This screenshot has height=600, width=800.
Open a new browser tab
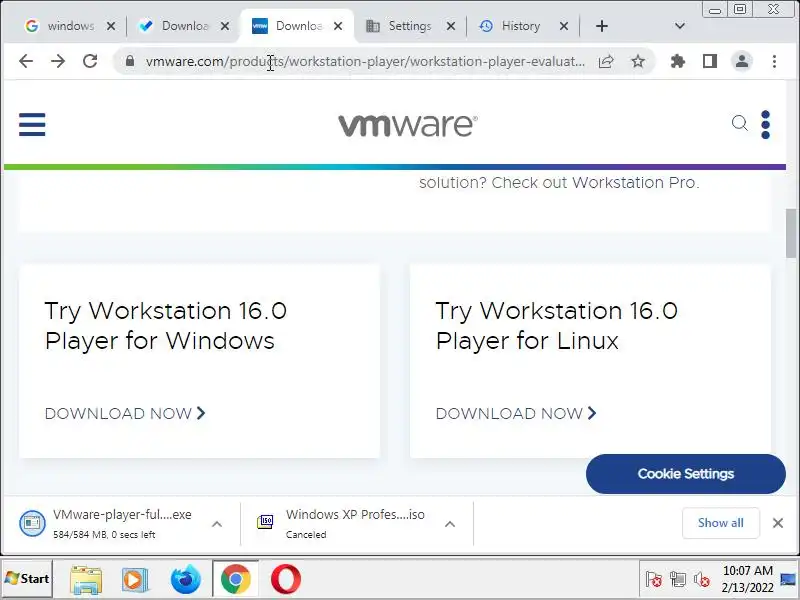click(602, 26)
